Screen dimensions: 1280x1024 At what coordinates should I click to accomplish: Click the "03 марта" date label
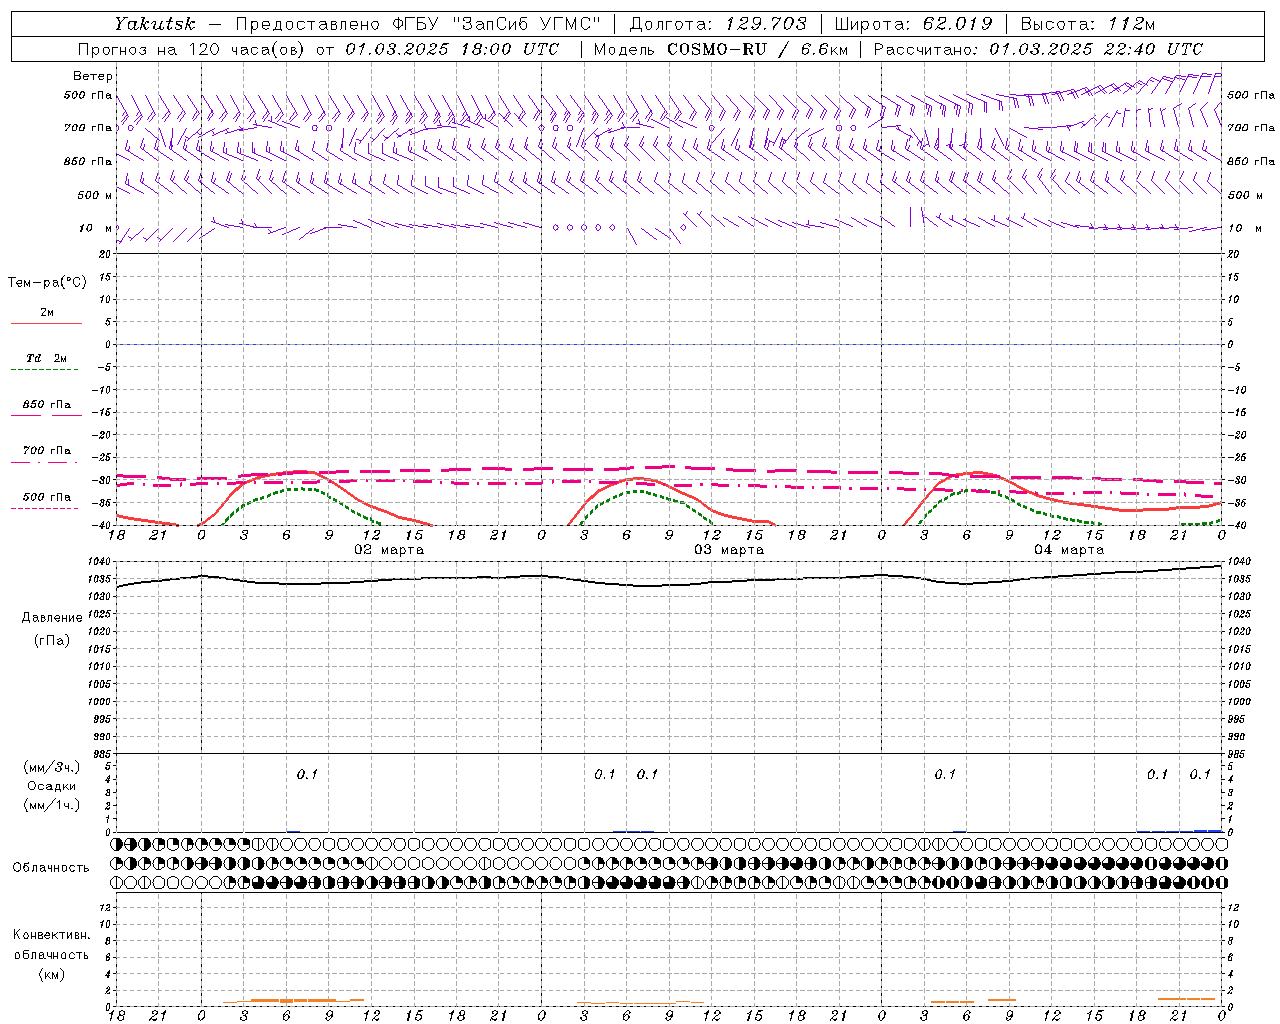(x=729, y=550)
